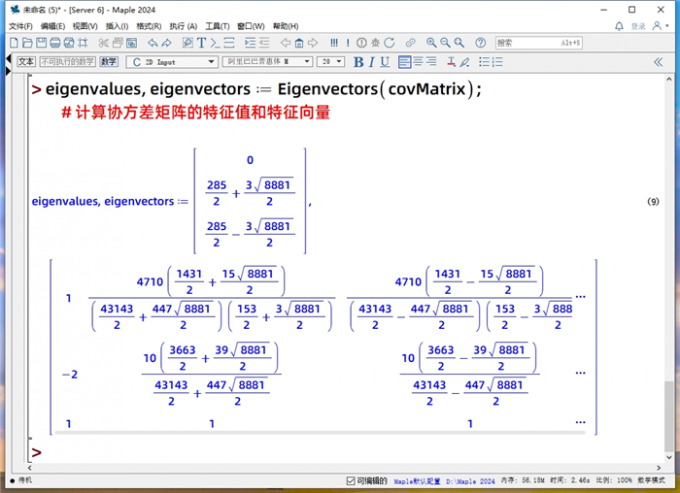Interrupt the current computation icon
Image resolution: width=680 pixels, height=493 pixels.
coord(362,42)
